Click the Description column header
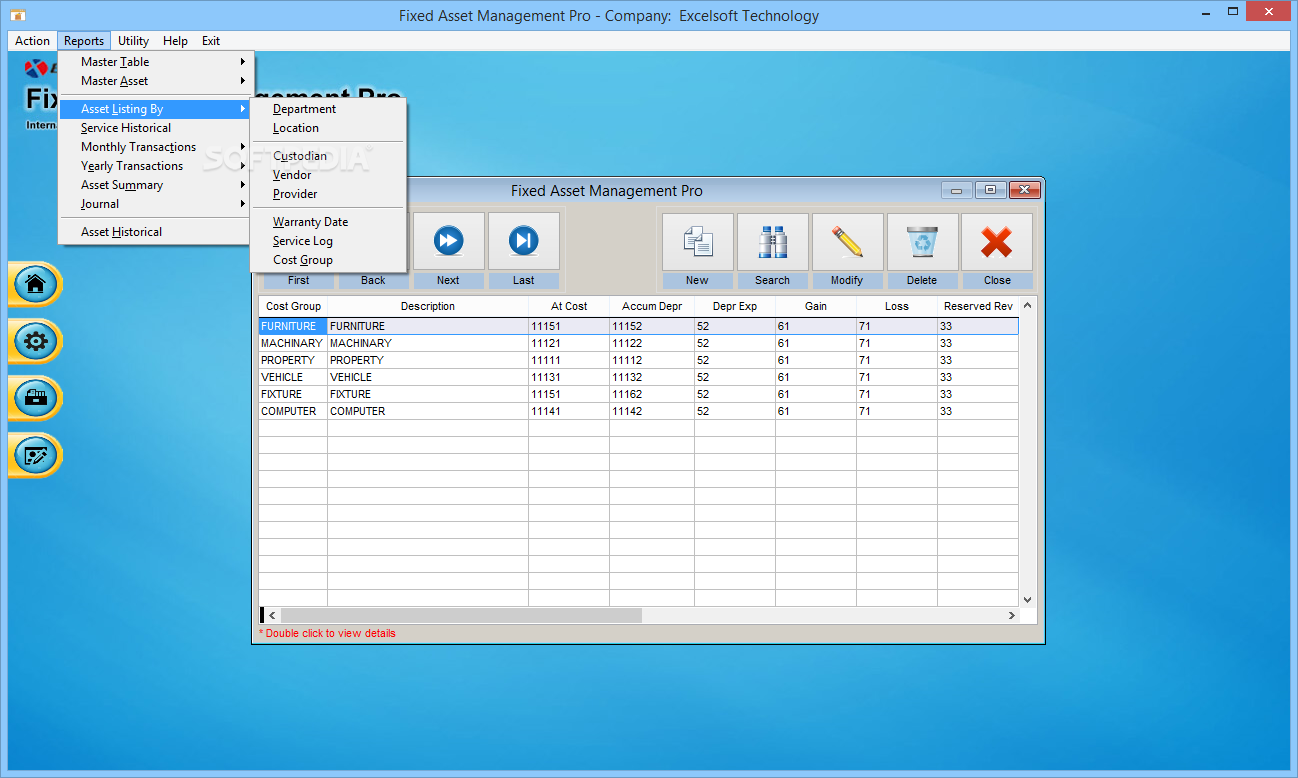Screen dimensions: 1298x778 428,307
